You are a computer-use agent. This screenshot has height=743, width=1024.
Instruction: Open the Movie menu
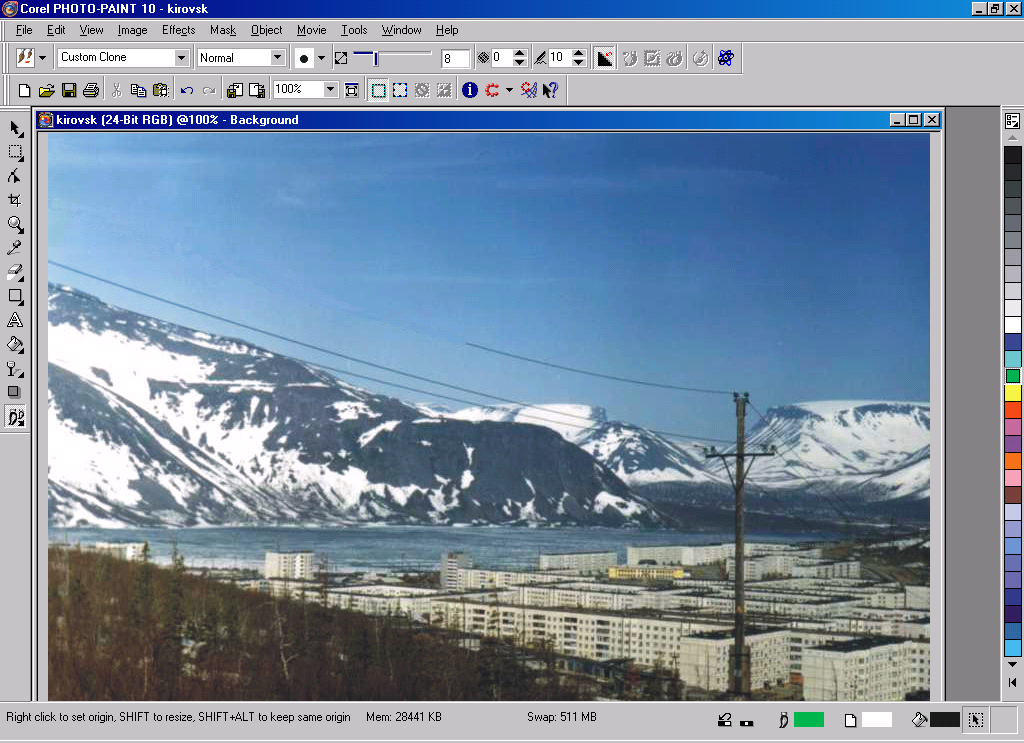click(312, 30)
